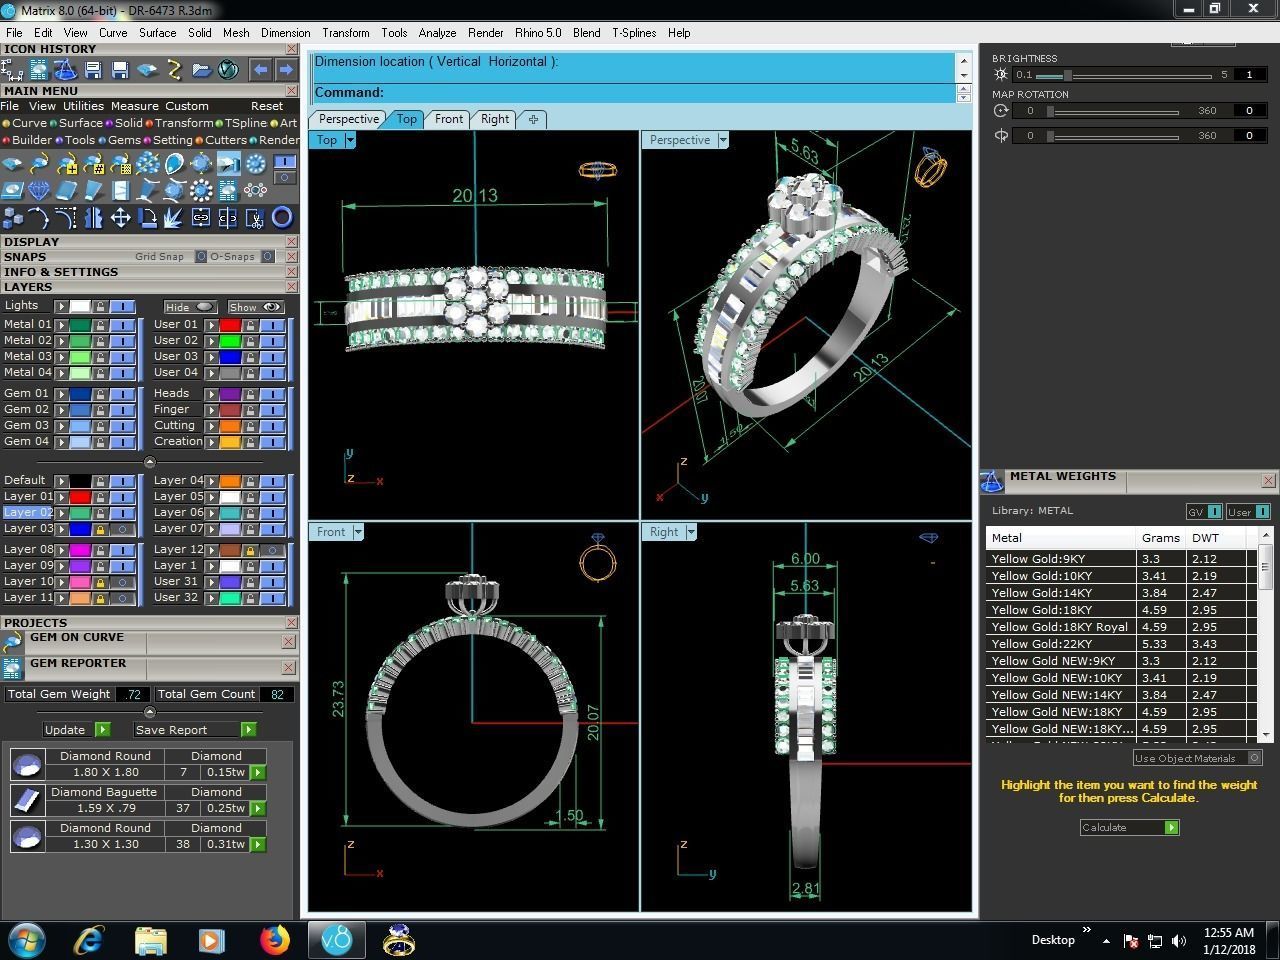Switch to the Front viewport tab
This screenshot has height=960, width=1280.
point(449,119)
